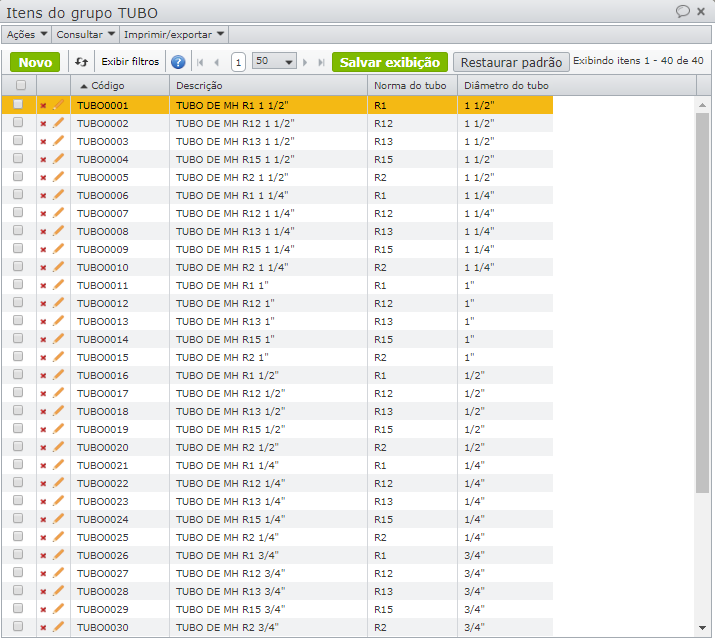Sort by Norma do tubo column header
This screenshot has height=638, width=715.
412,85
